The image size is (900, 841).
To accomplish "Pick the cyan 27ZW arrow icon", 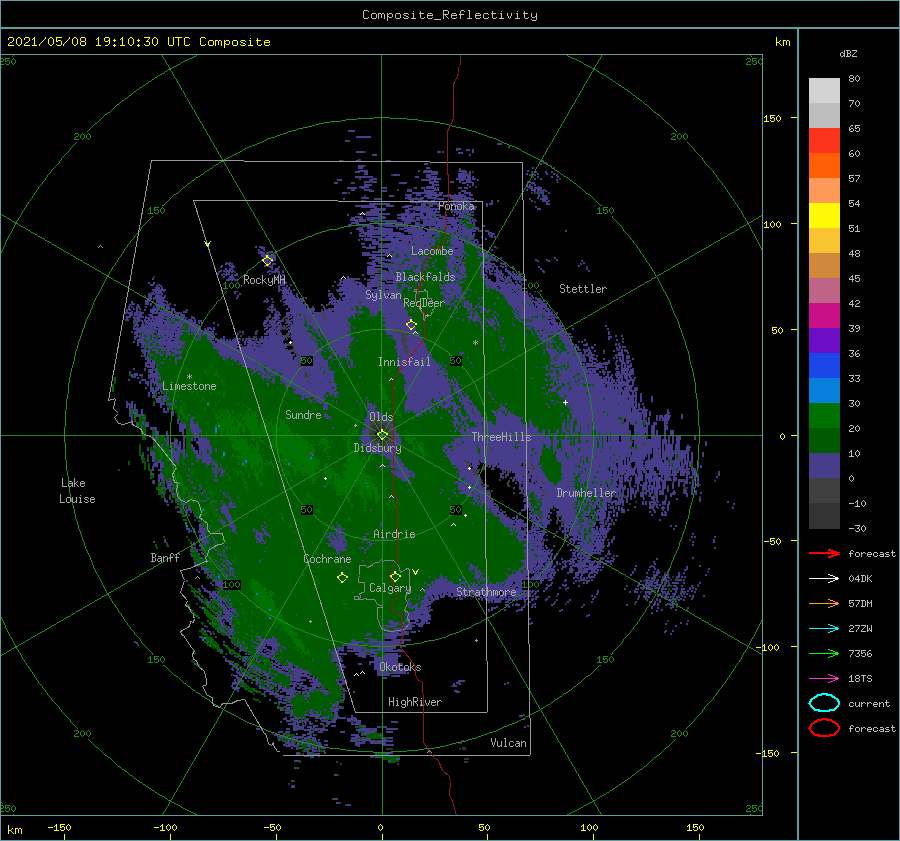I will pyautogui.click(x=824, y=629).
